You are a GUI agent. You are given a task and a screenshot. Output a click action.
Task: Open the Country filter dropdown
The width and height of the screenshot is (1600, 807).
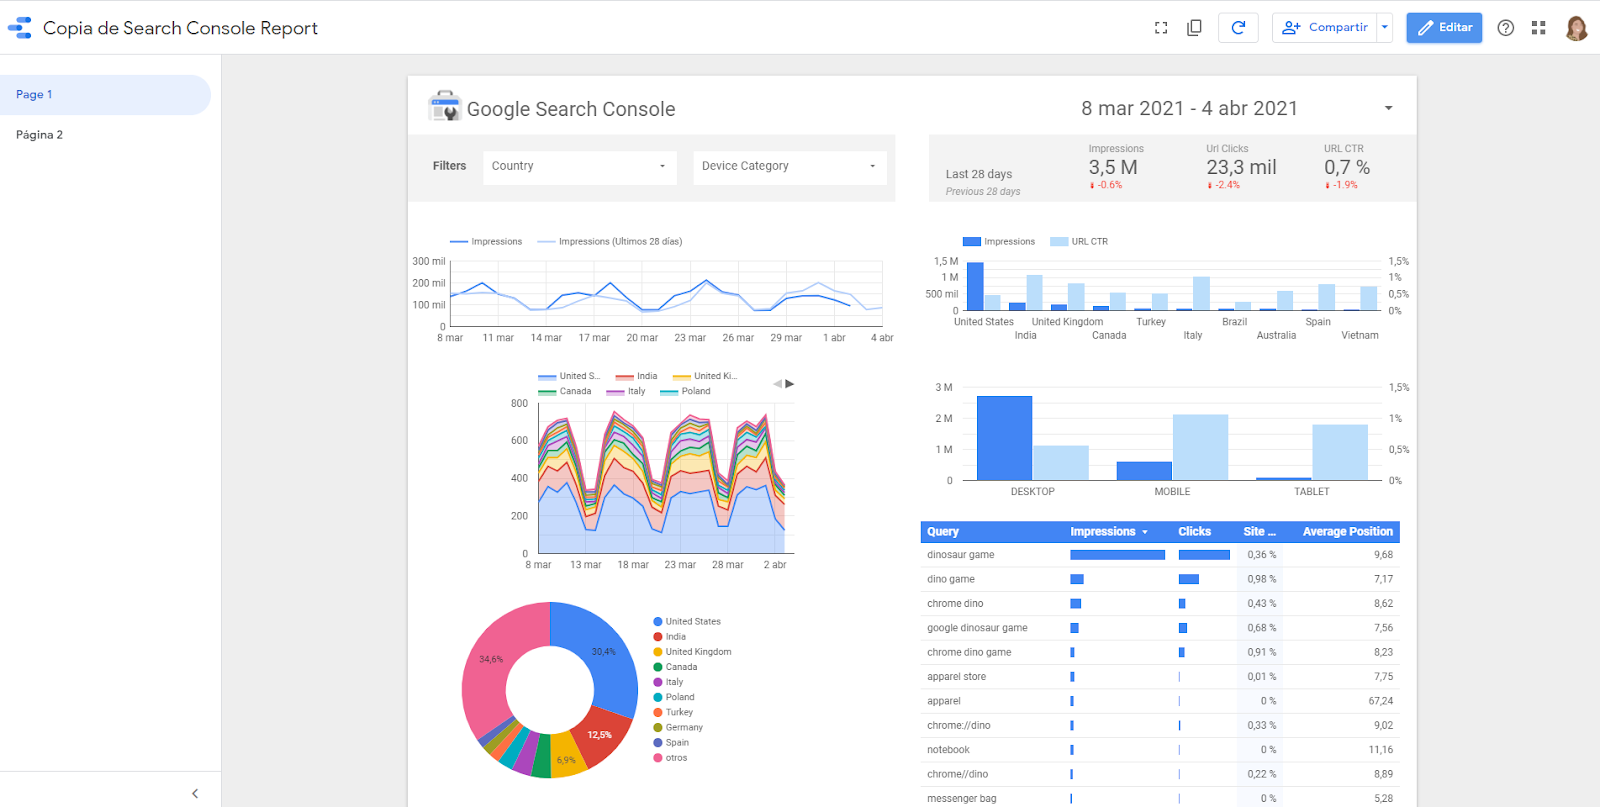point(580,167)
